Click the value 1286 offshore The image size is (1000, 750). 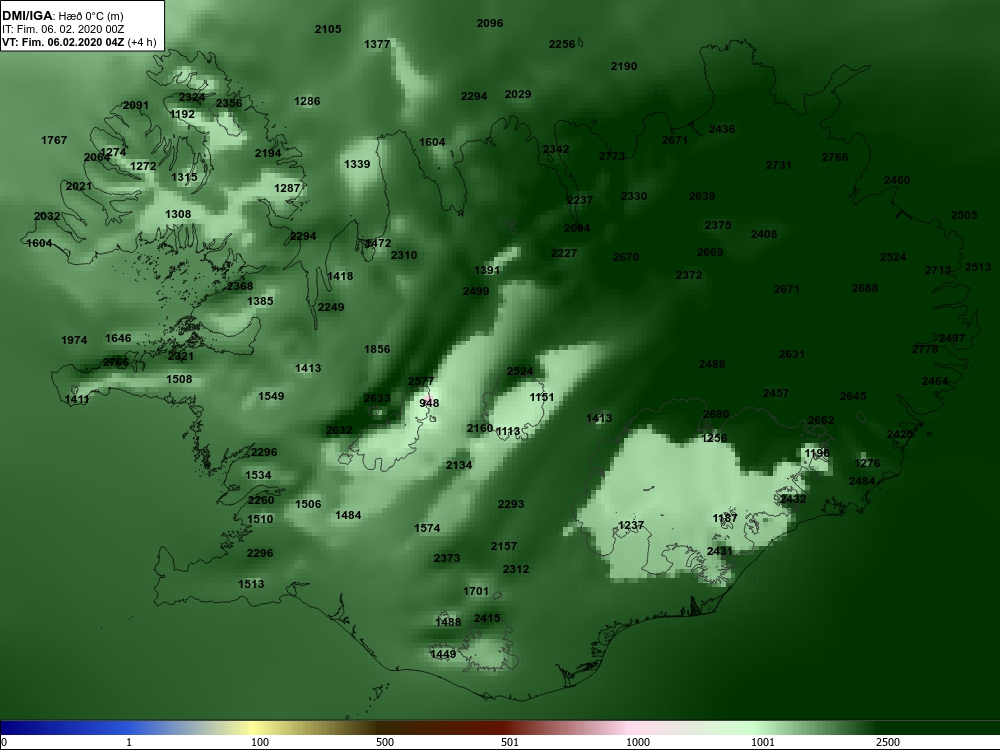307,101
